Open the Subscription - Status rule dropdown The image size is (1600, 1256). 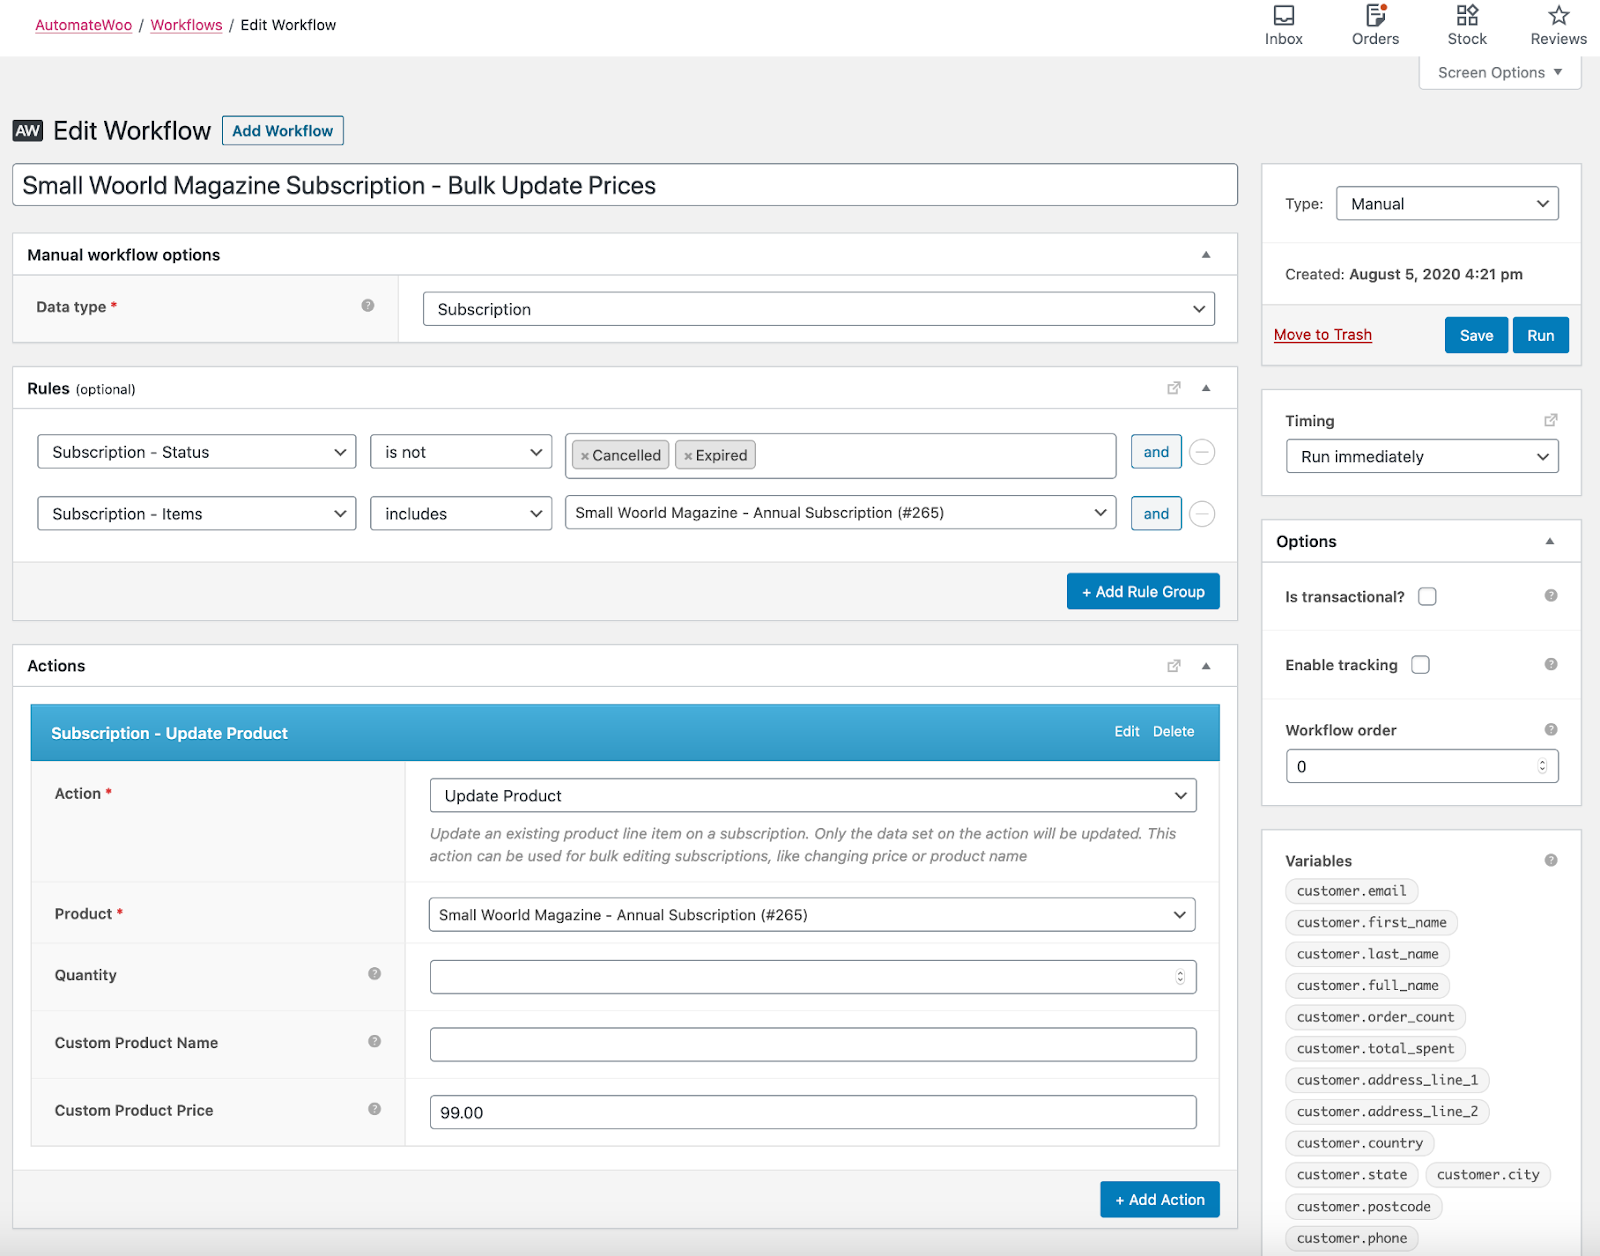pyautogui.click(x=197, y=452)
